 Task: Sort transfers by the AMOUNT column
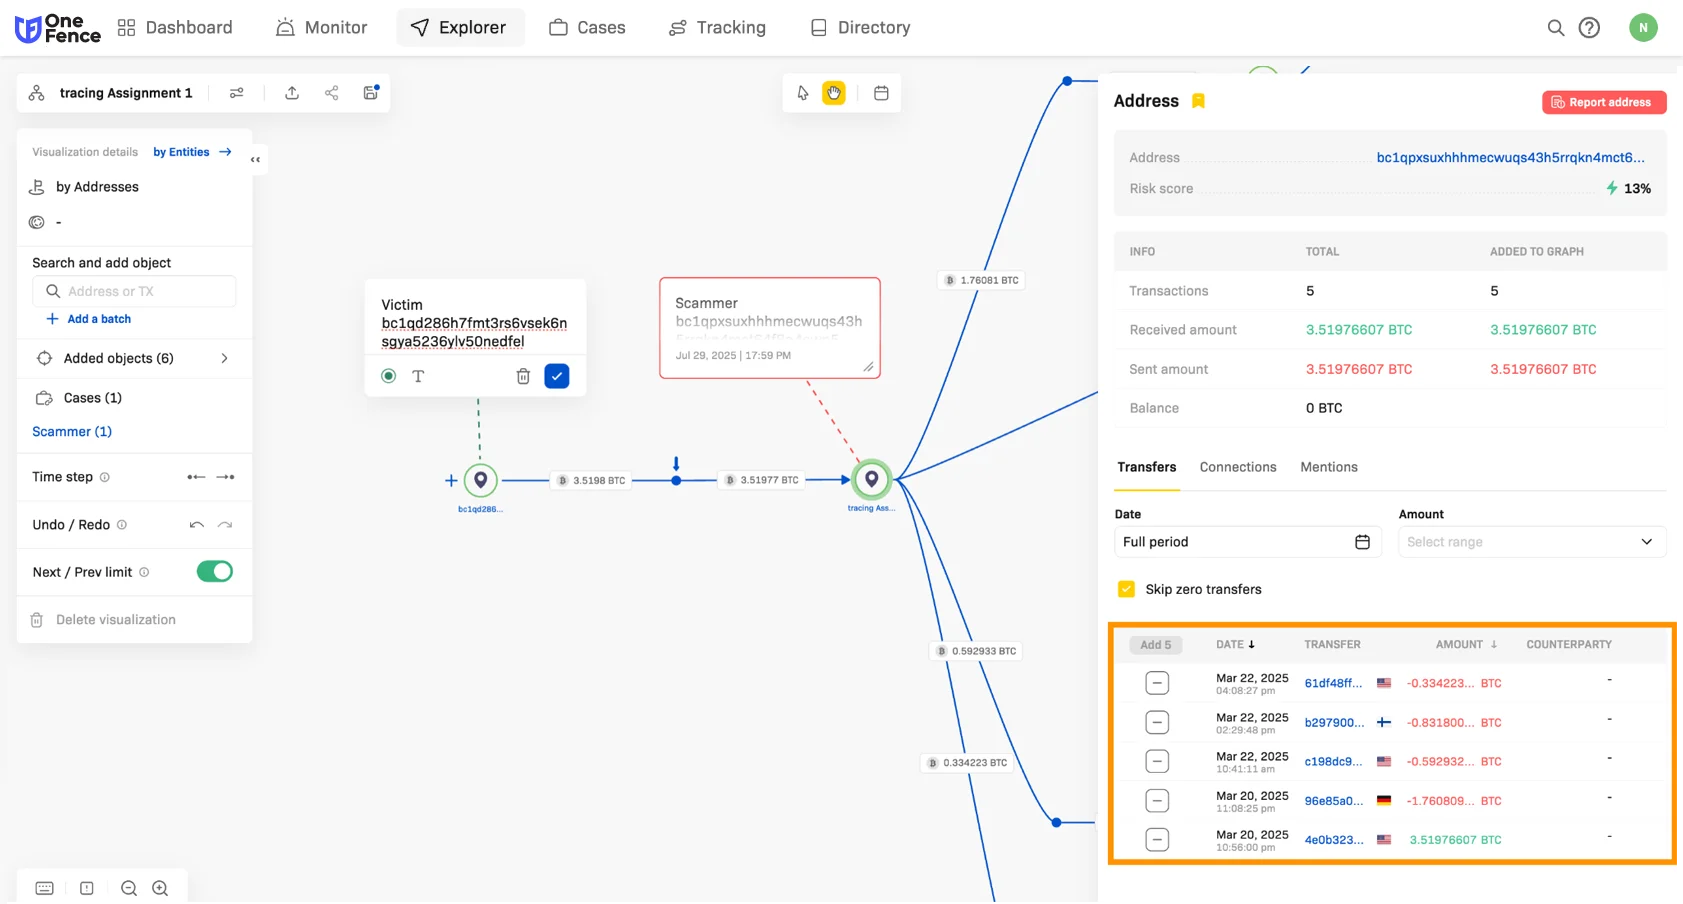click(x=1467, y=645)
